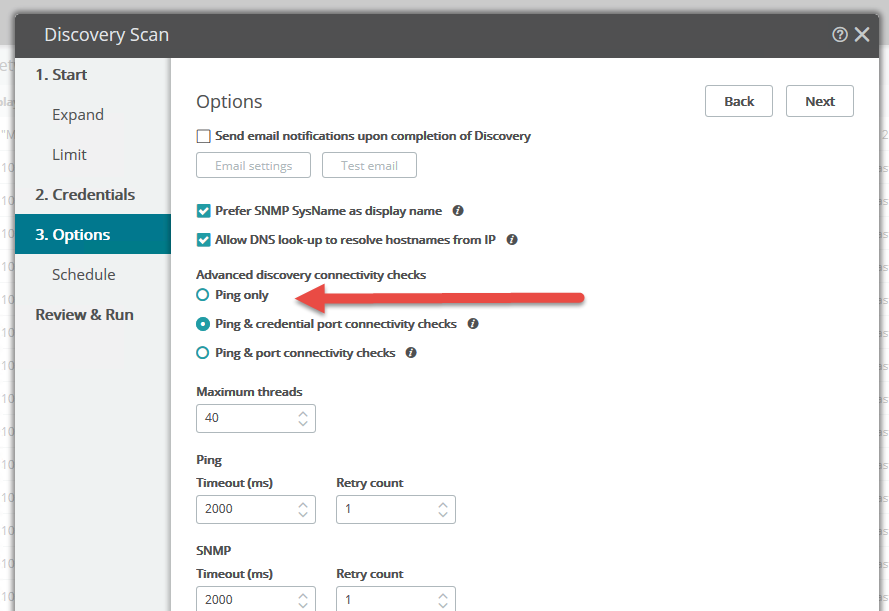Select Ping & credential port connectivity checks
Image resolution: width=889 pixels, height=611 pixels.
pyautogui.click(x=202, y=324)
